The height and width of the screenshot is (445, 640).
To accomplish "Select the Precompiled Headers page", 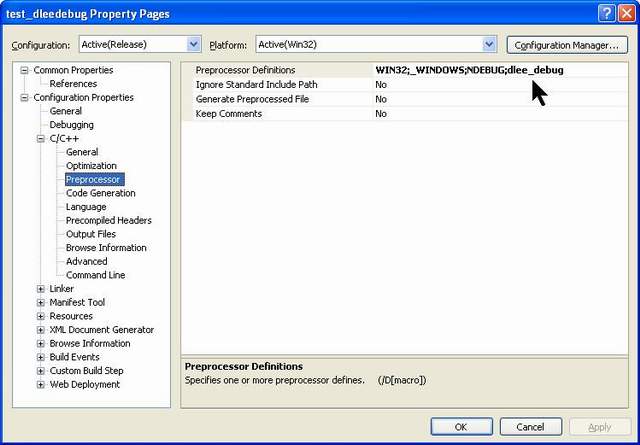I will pyautogui.click(x=109, y=220).
